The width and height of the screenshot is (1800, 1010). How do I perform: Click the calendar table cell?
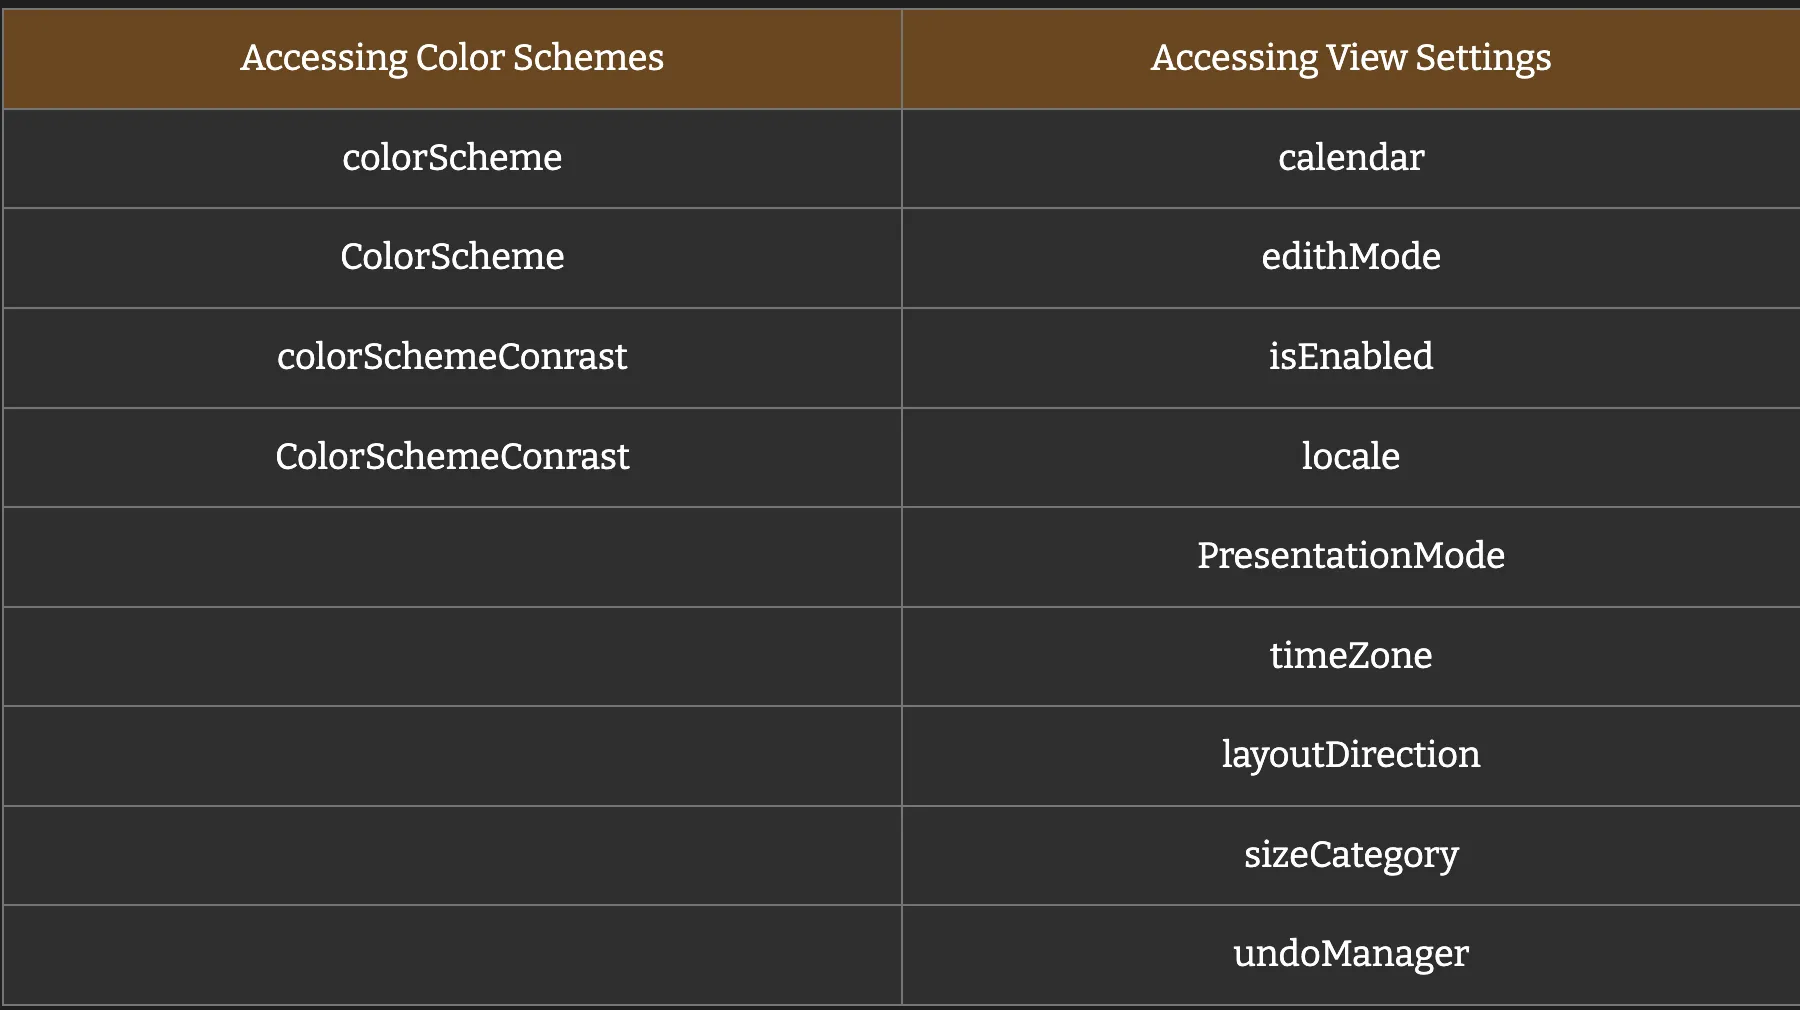1351,158
